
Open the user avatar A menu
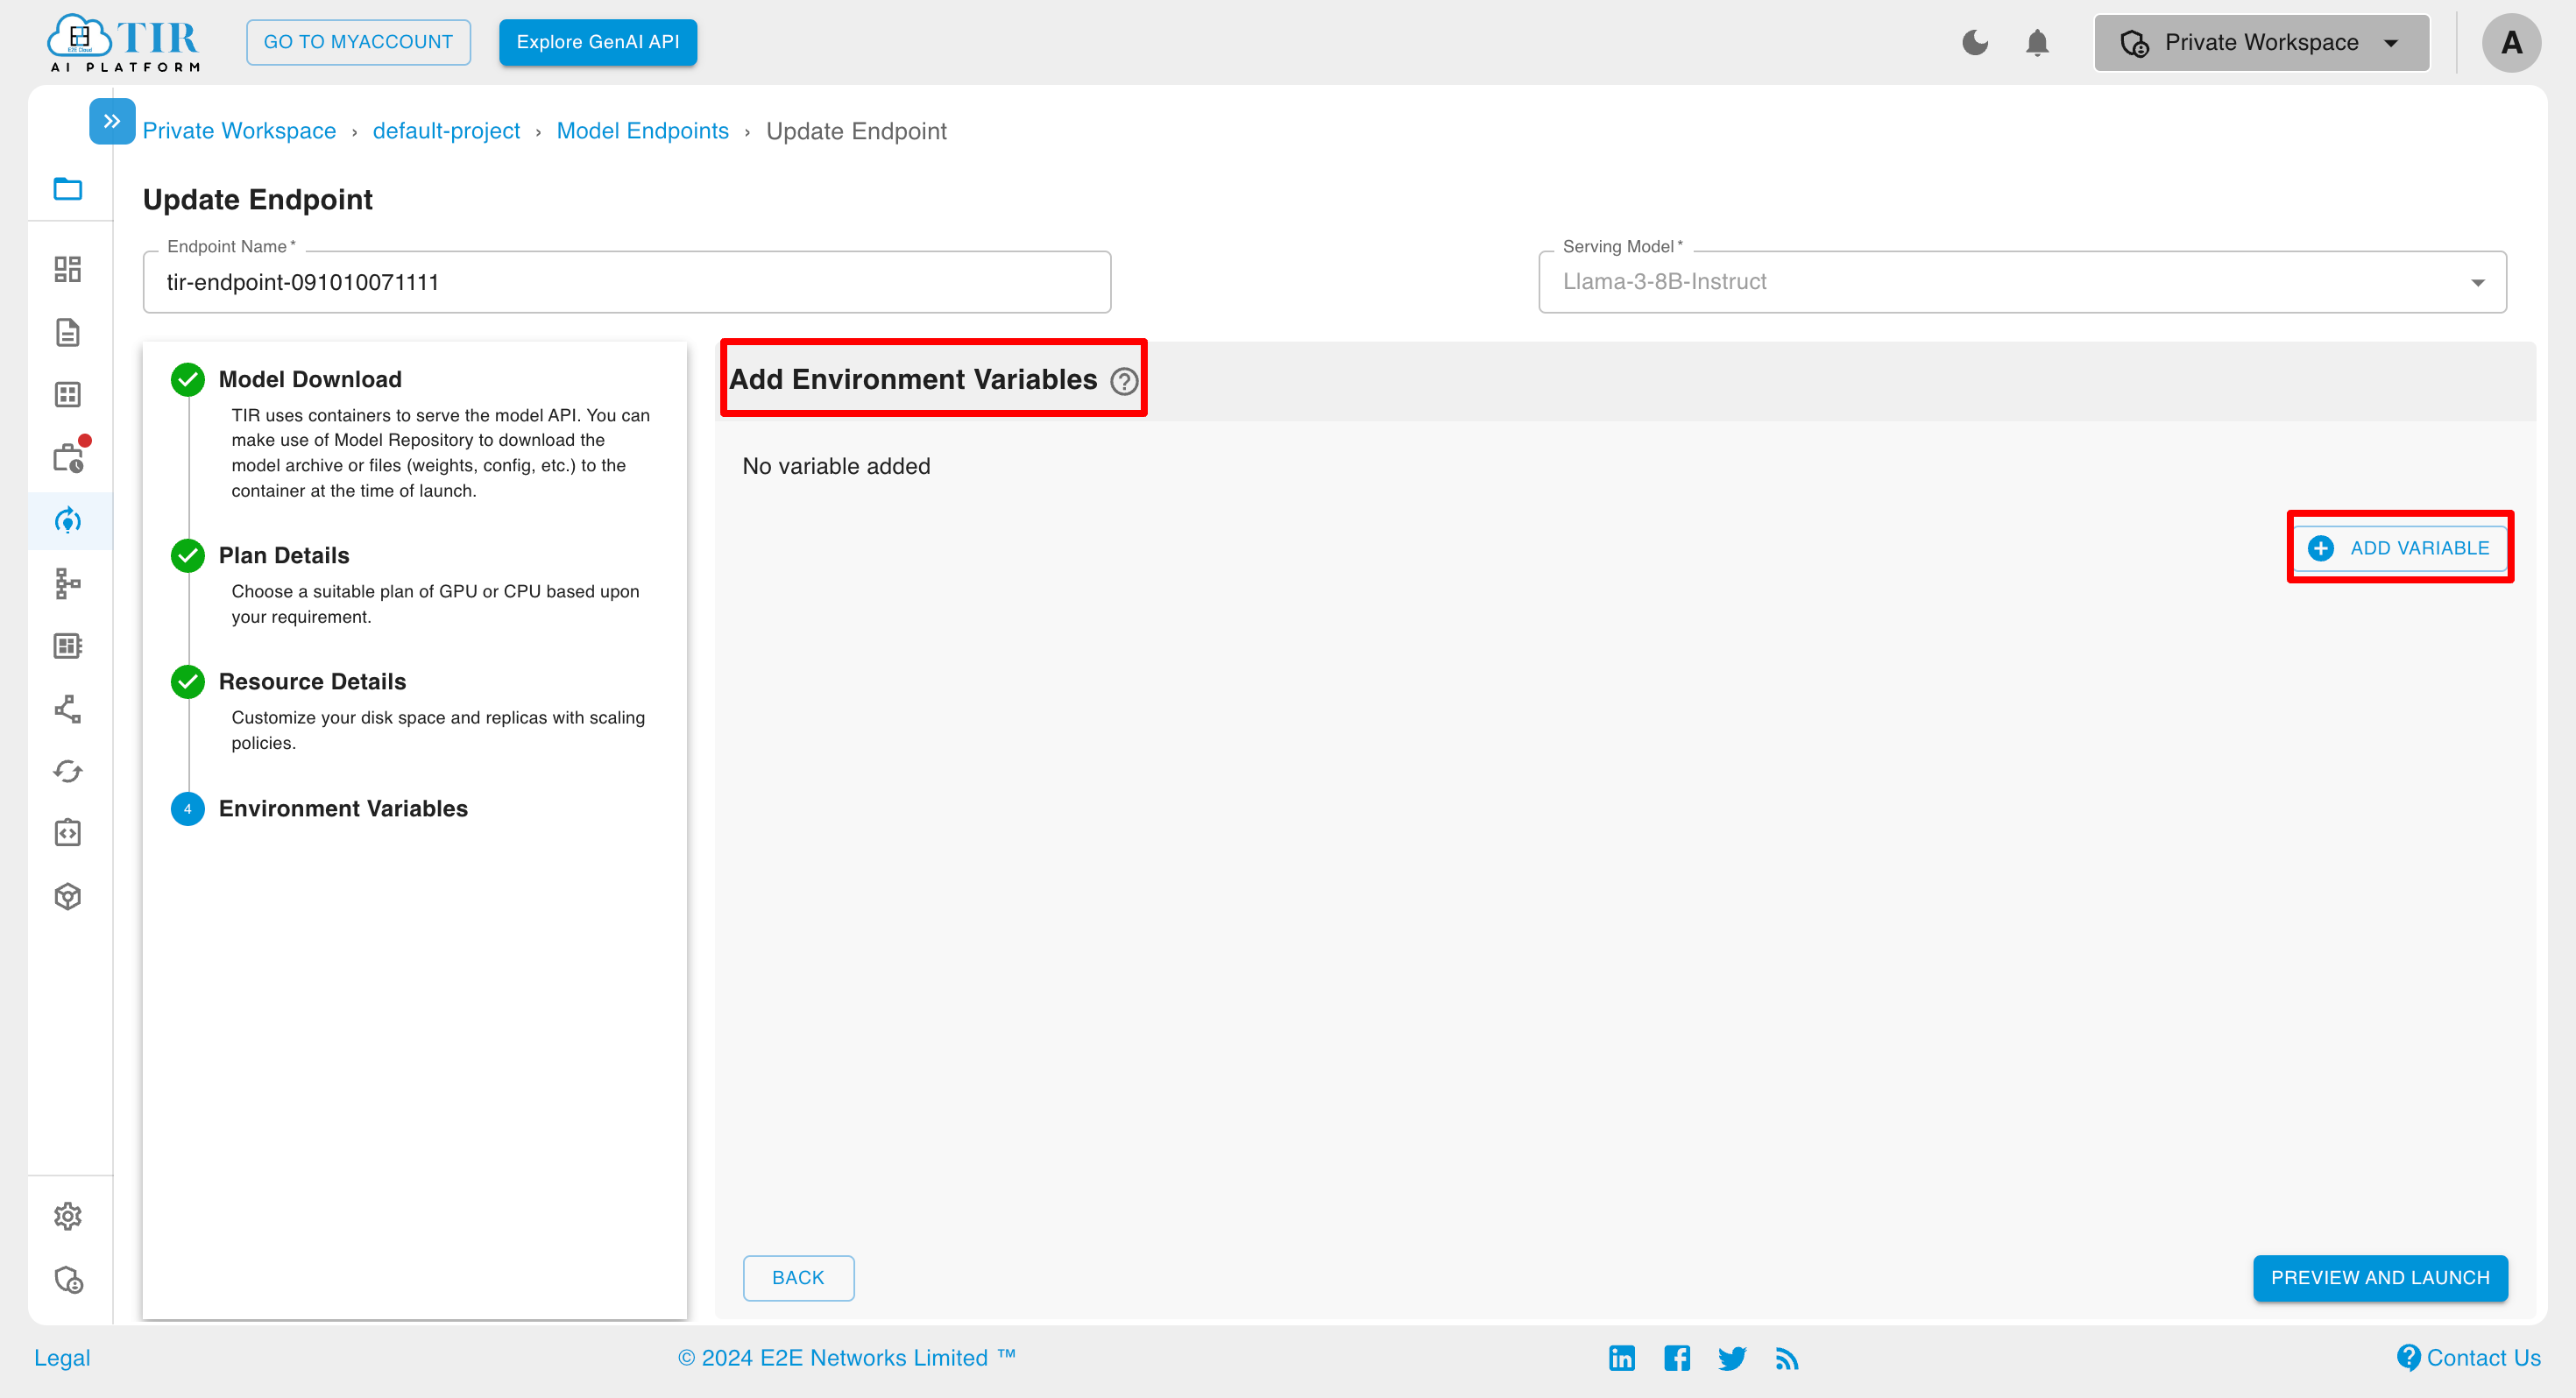pos(2511,42)
